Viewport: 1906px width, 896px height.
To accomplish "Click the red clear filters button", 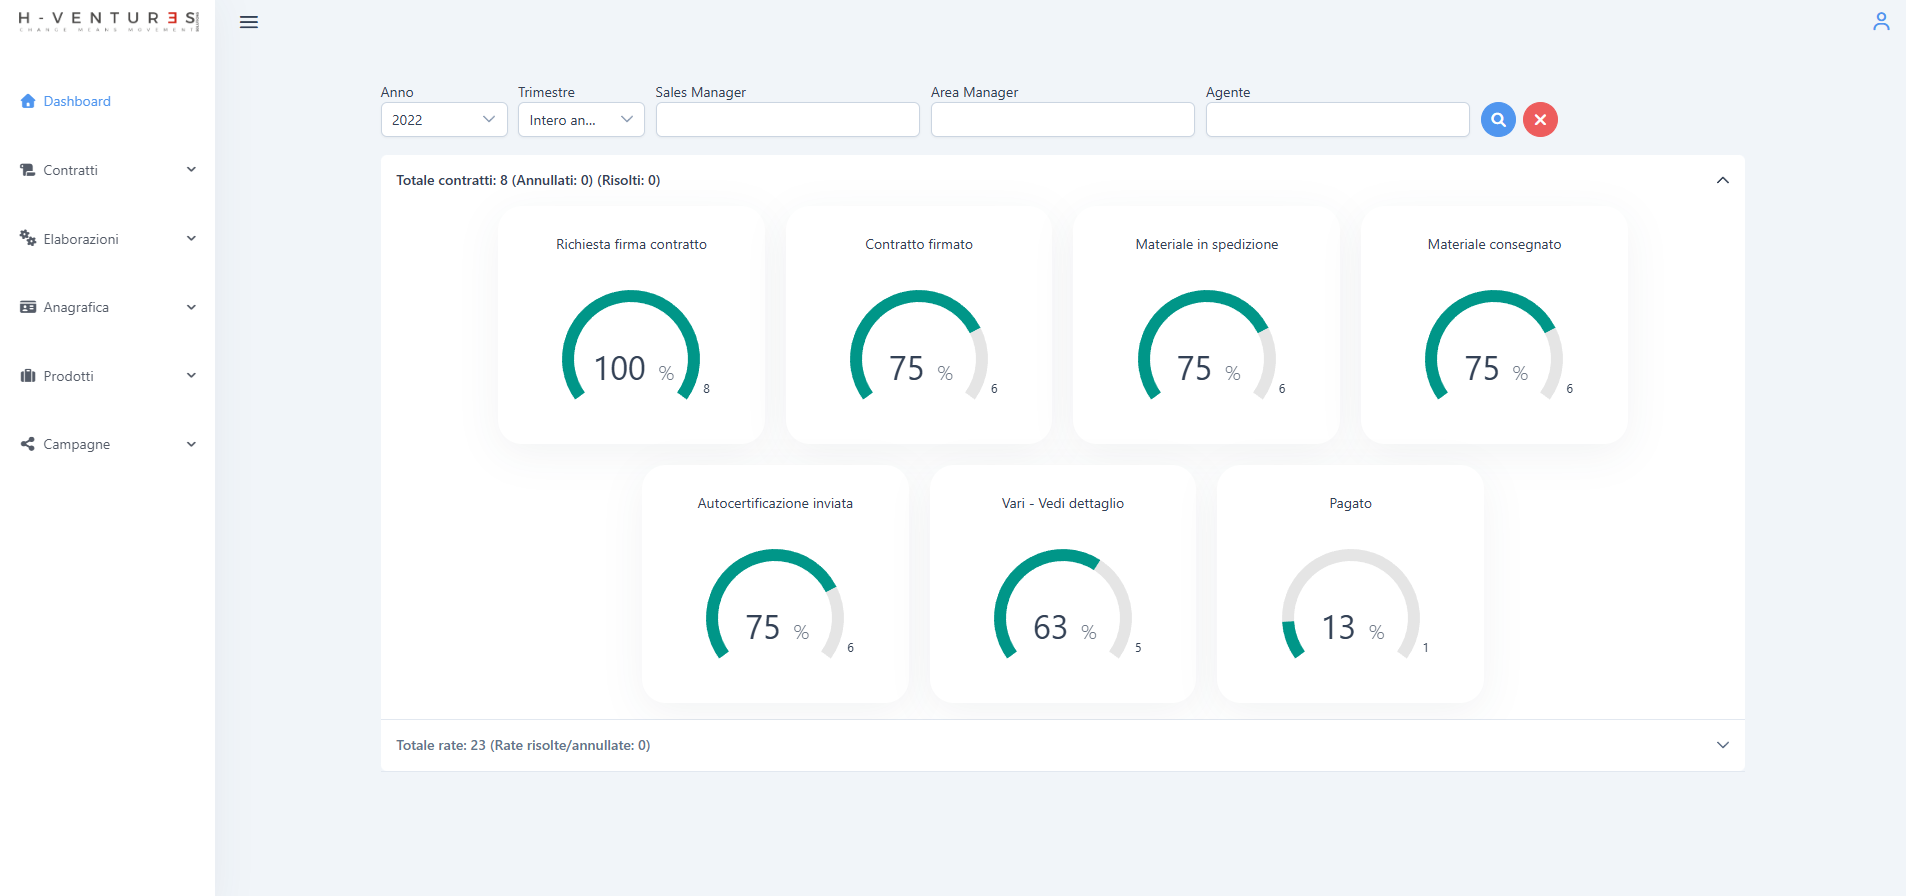I will coord(1540,120).
